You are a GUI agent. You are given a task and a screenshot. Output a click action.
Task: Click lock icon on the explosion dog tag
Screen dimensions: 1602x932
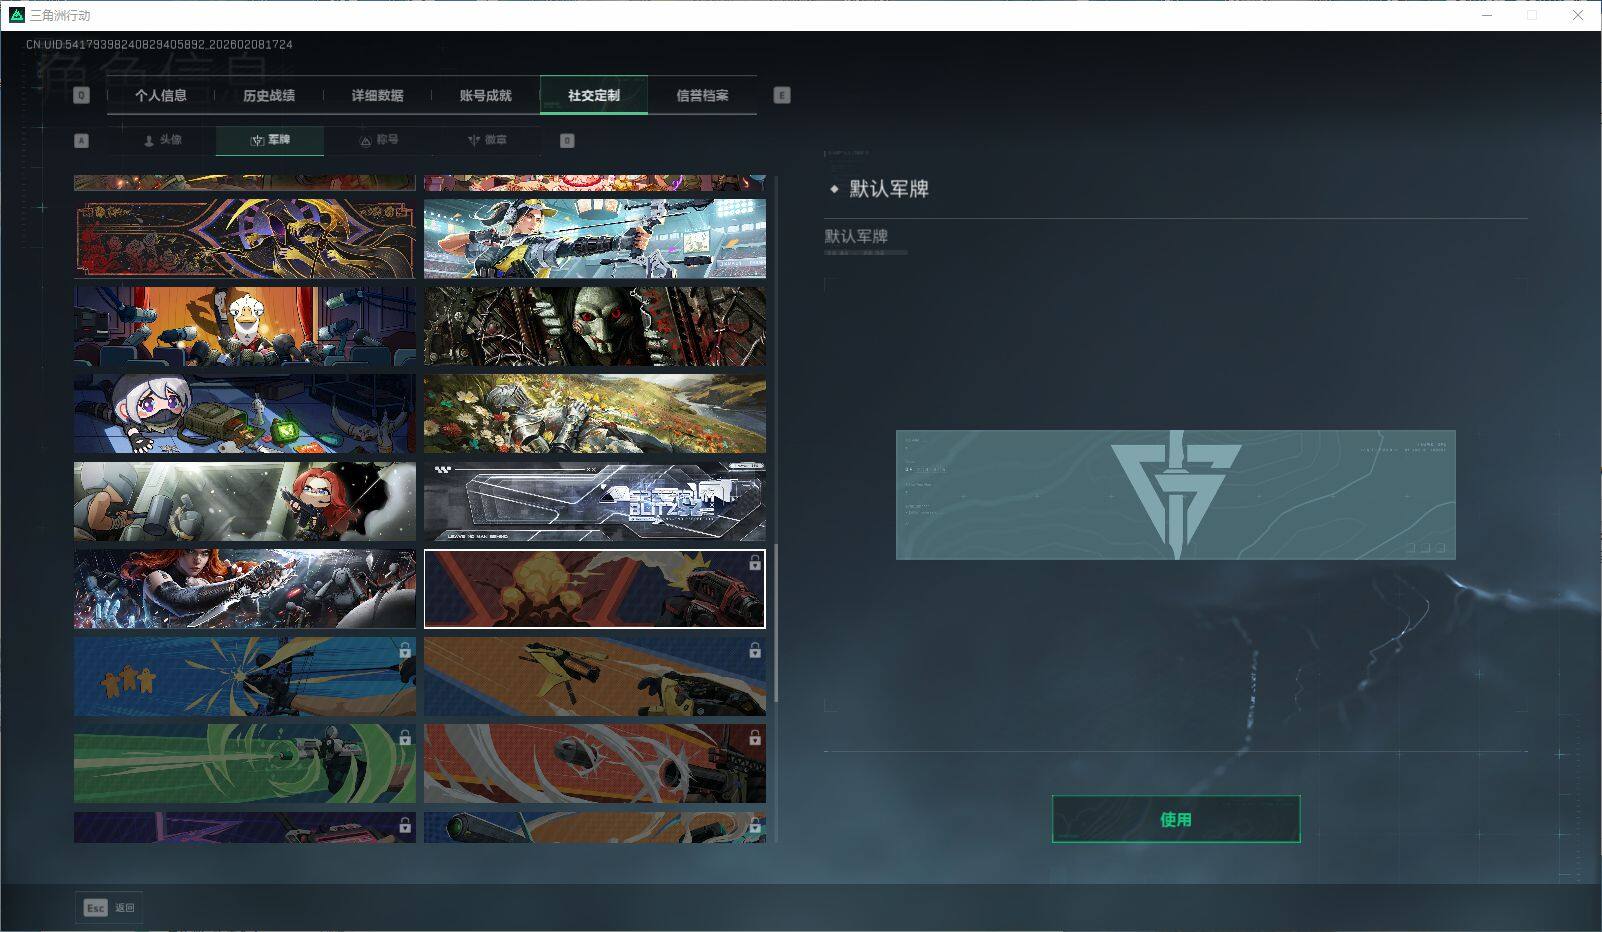pos(755,564)
